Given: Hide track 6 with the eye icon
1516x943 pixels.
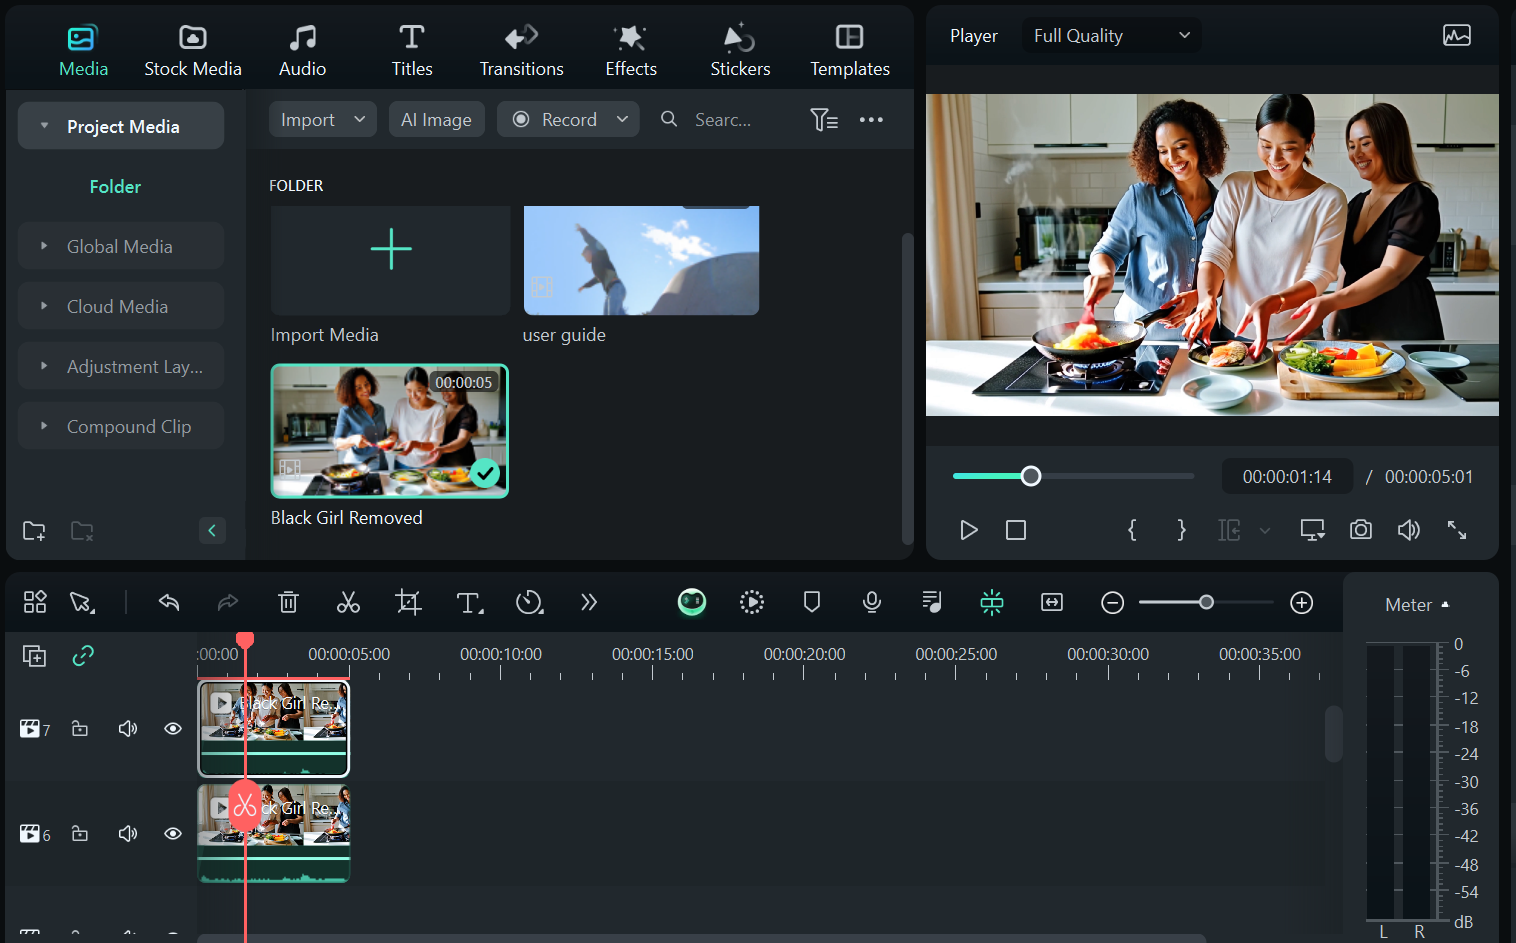Looking at the screenshot, I should [172, 833].
